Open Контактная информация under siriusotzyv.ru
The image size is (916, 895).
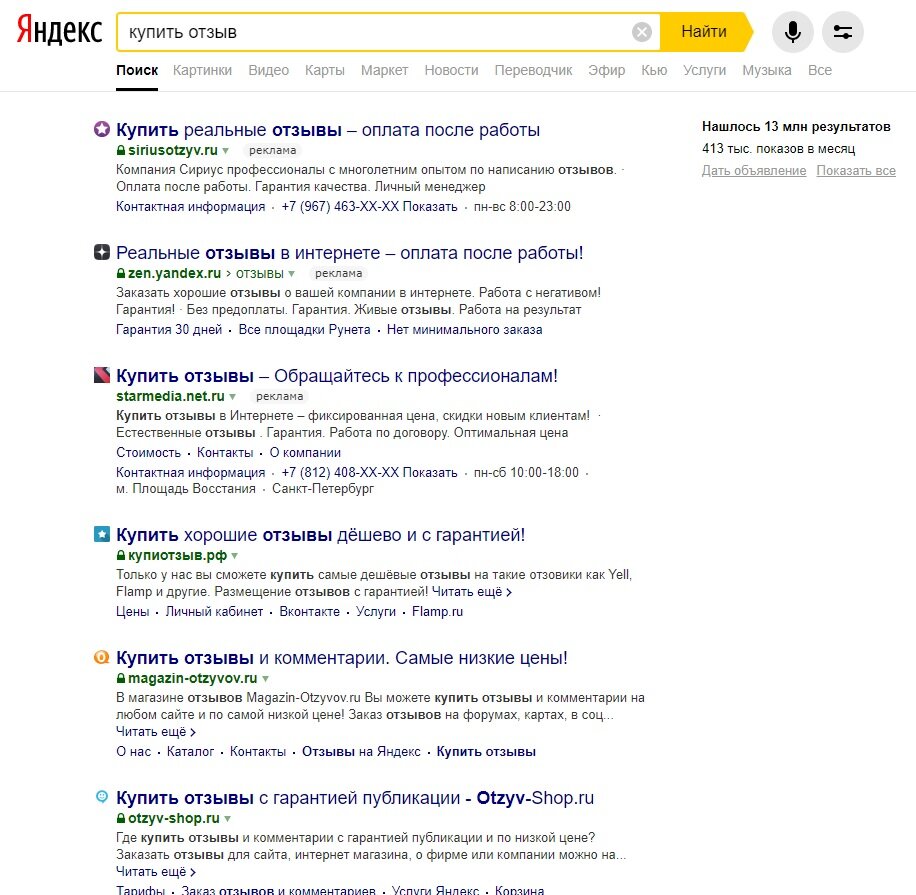190,207
